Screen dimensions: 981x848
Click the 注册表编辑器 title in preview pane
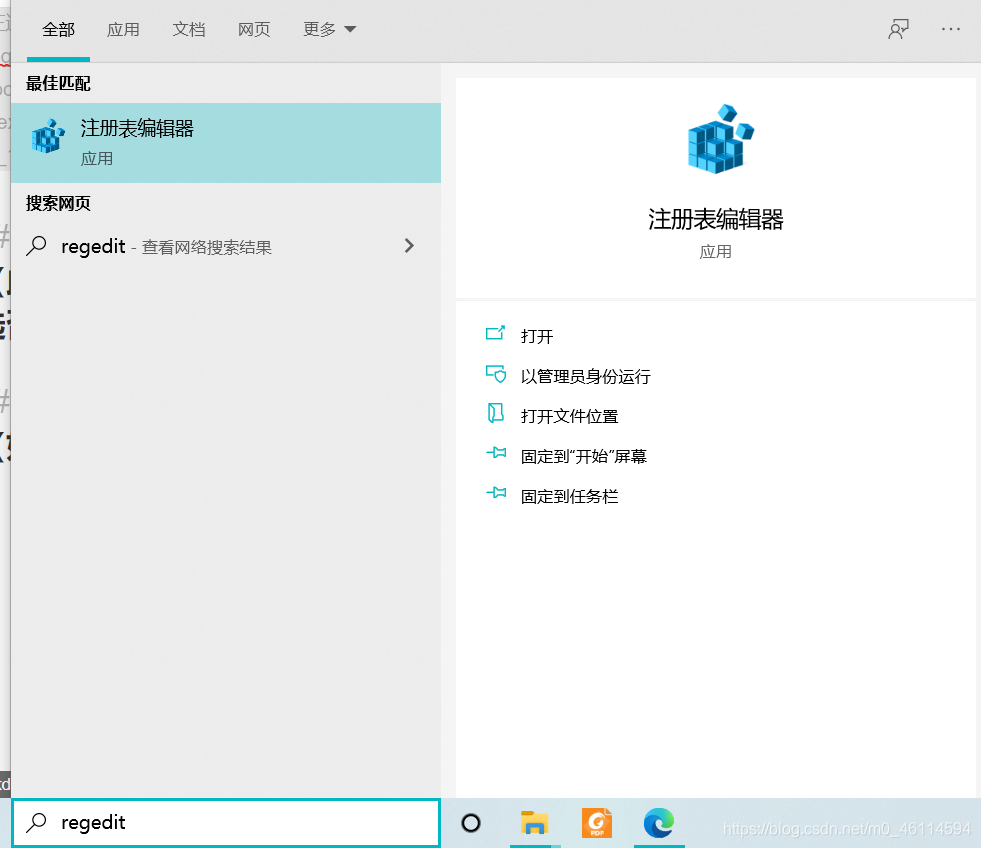[x=715, y=219]
